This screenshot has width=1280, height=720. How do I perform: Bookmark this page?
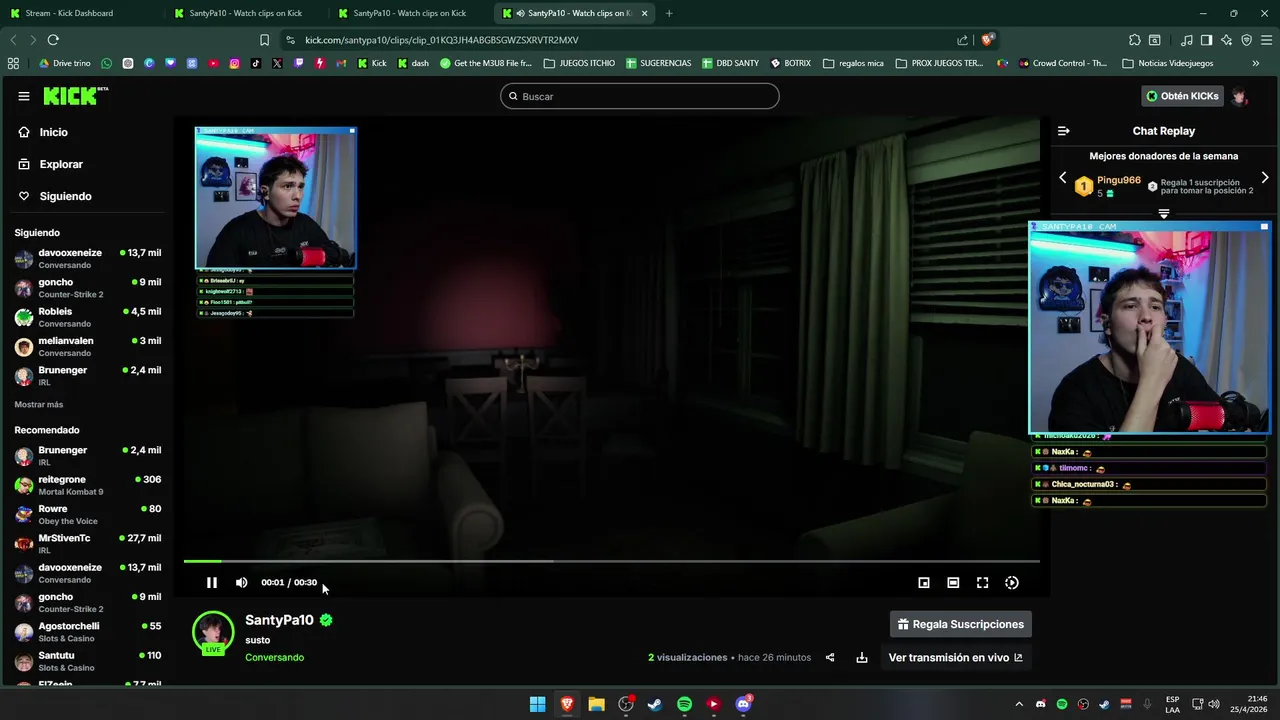point(264,40)
